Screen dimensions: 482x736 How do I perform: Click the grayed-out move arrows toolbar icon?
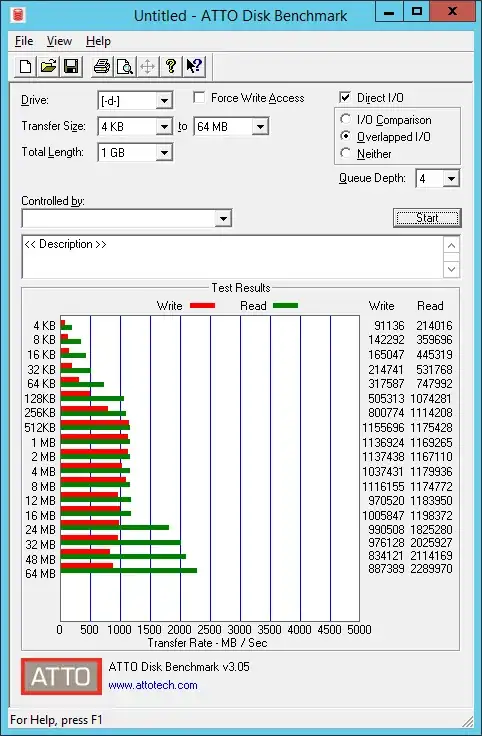point(147,67)
